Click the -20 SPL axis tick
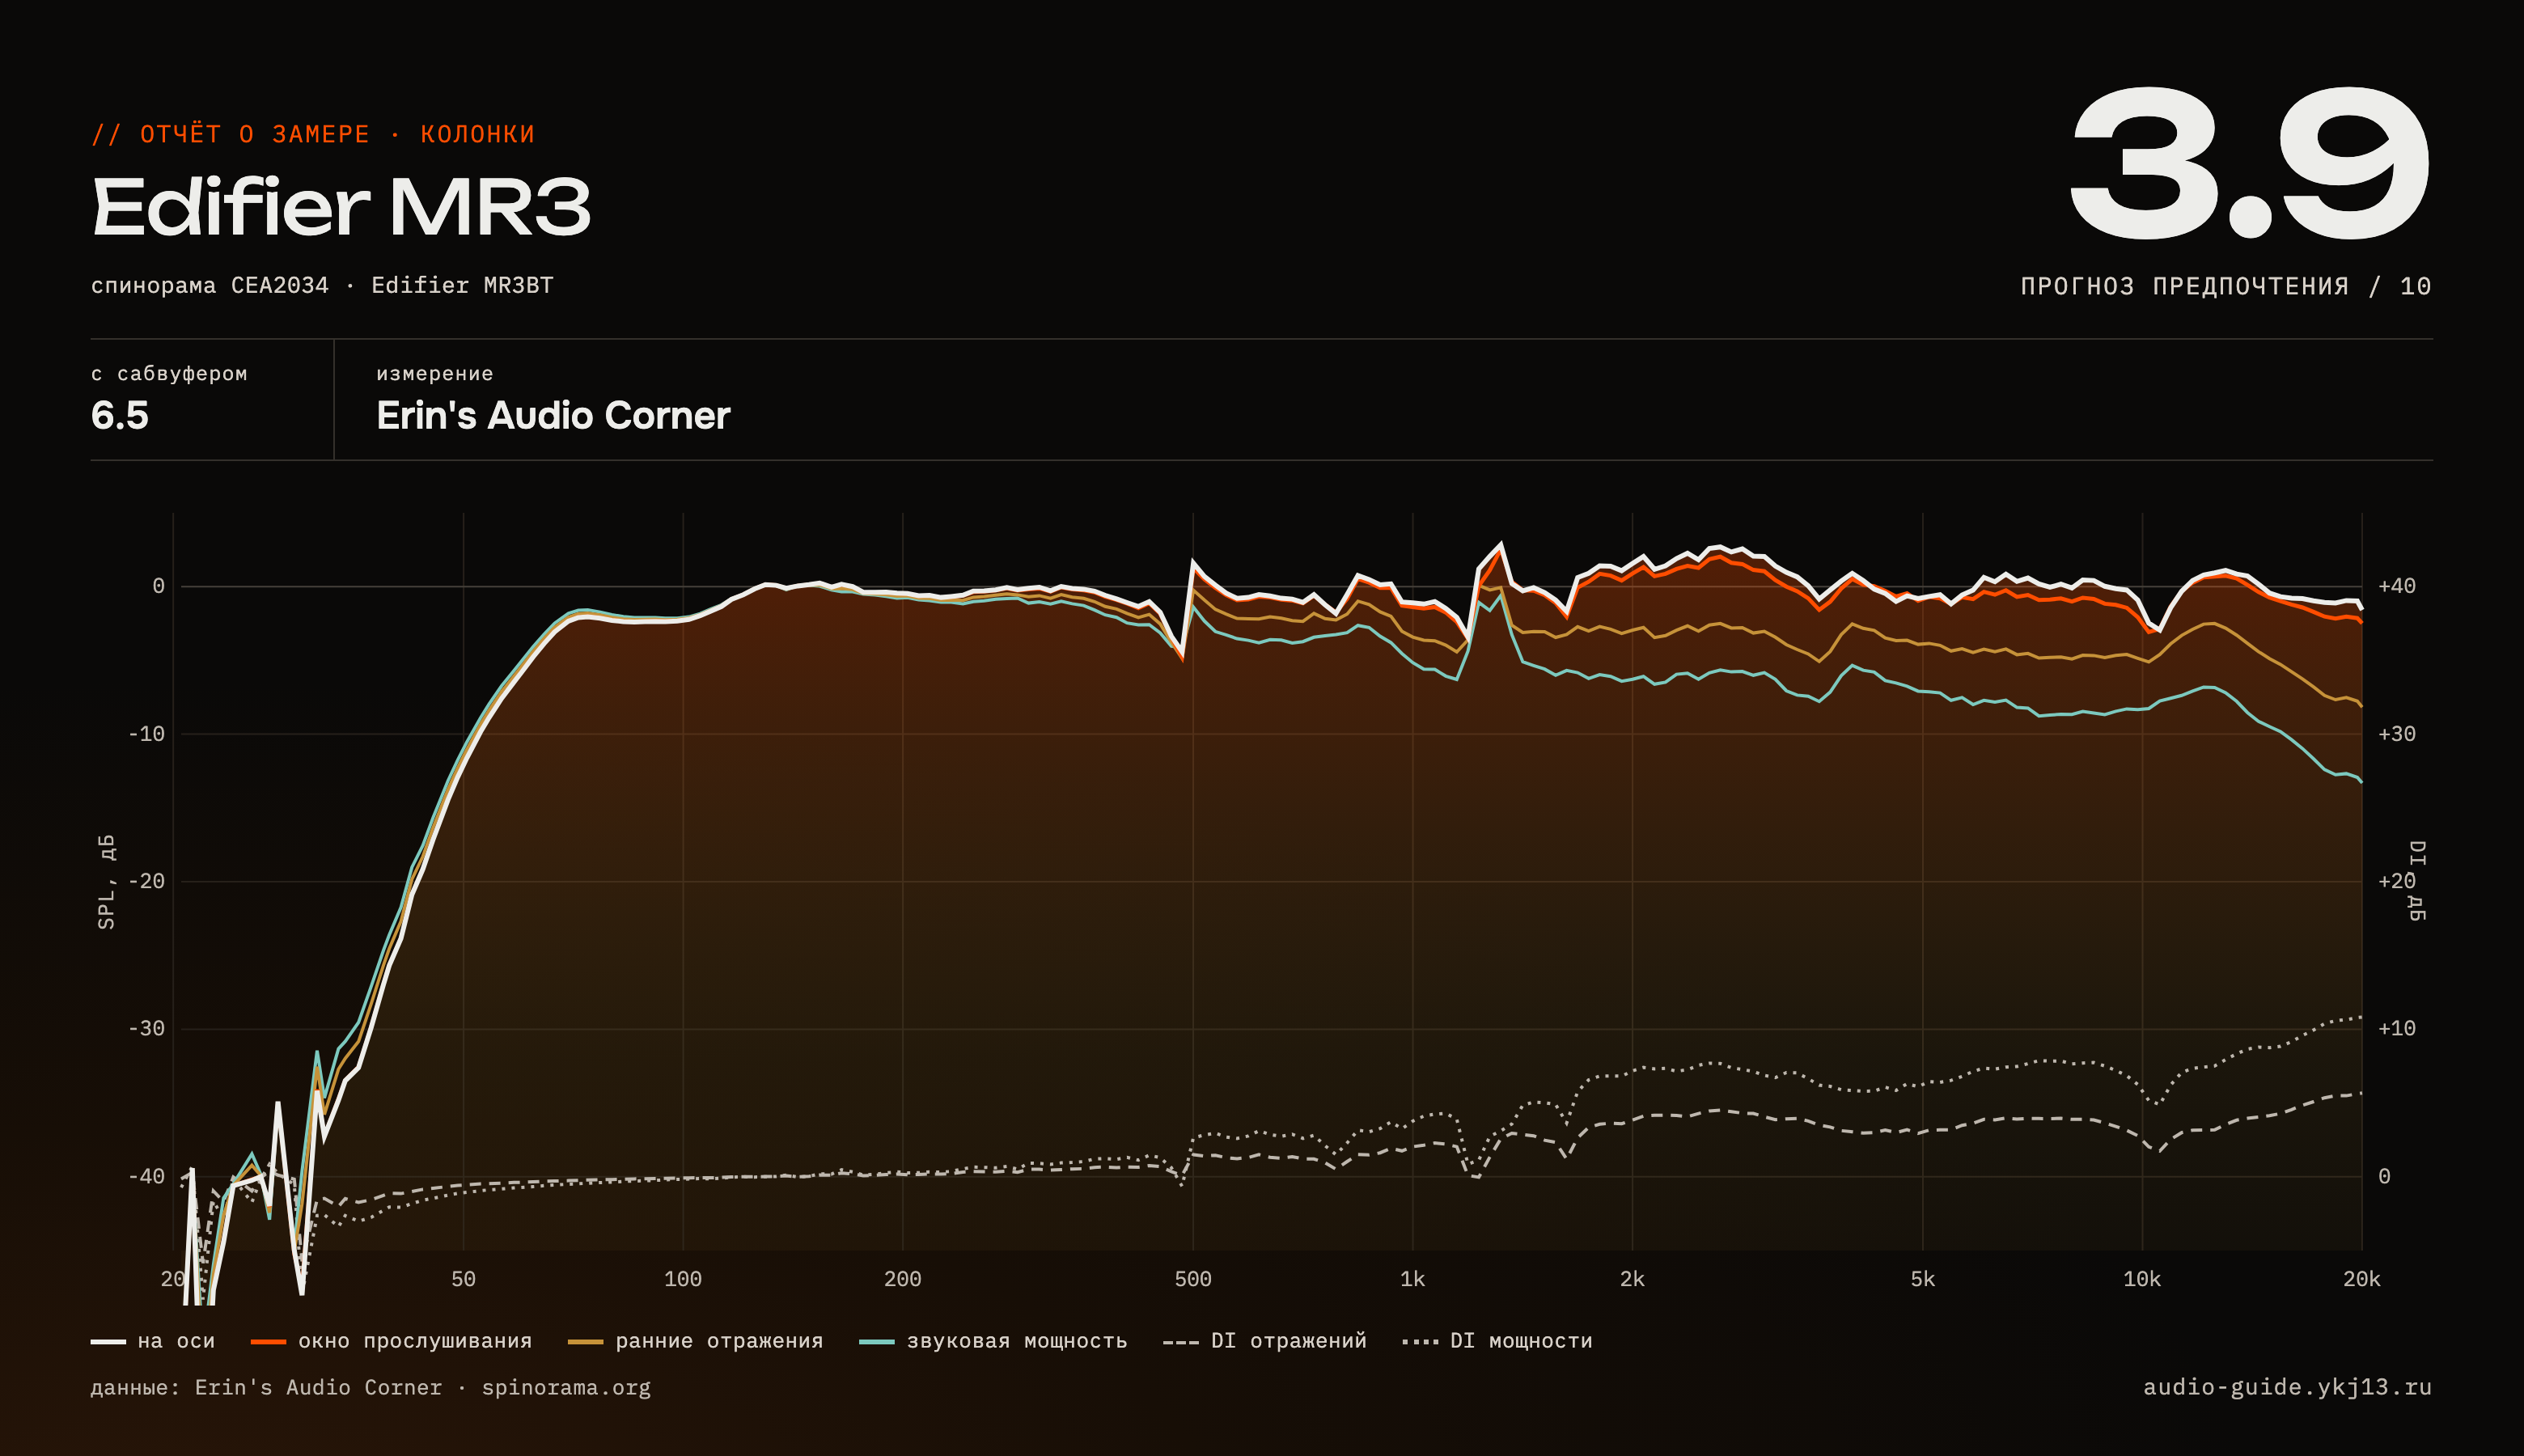The height and width of the screenshot is (1456, 2524). [146, 881]
